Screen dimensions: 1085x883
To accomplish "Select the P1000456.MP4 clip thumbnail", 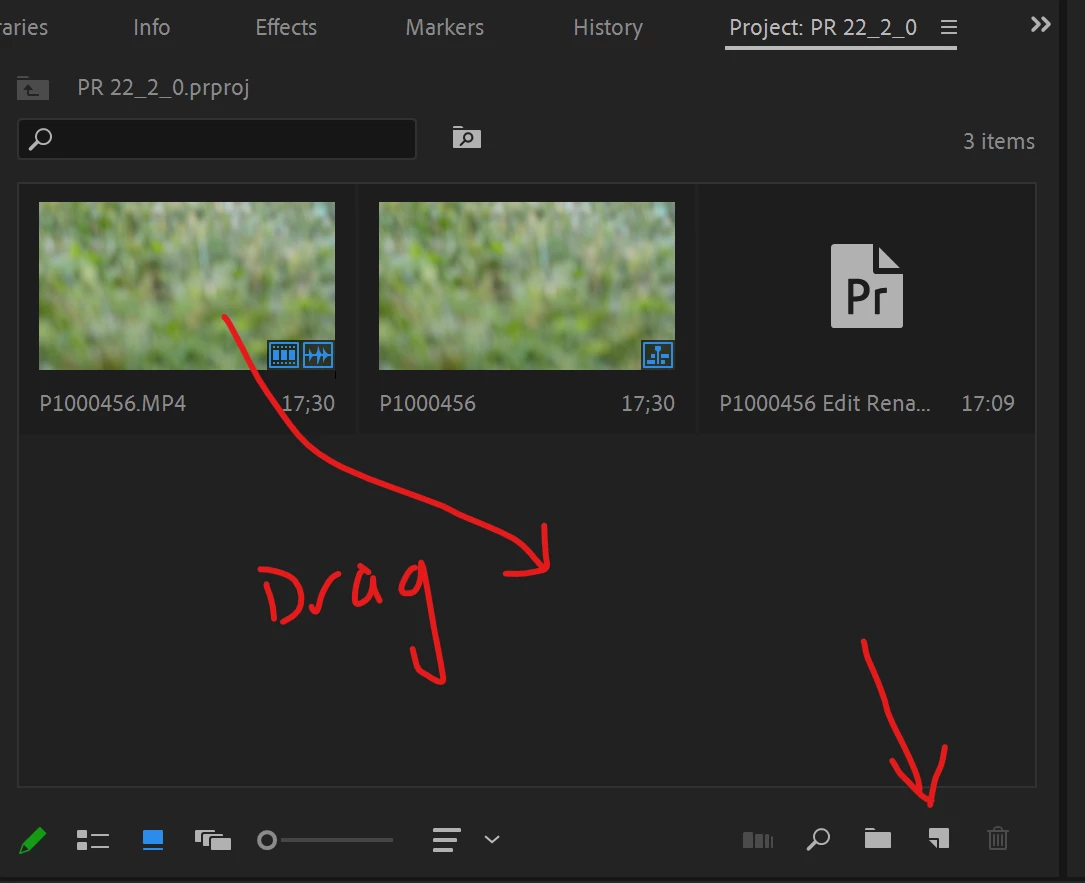I will click(x=187, y=286).
